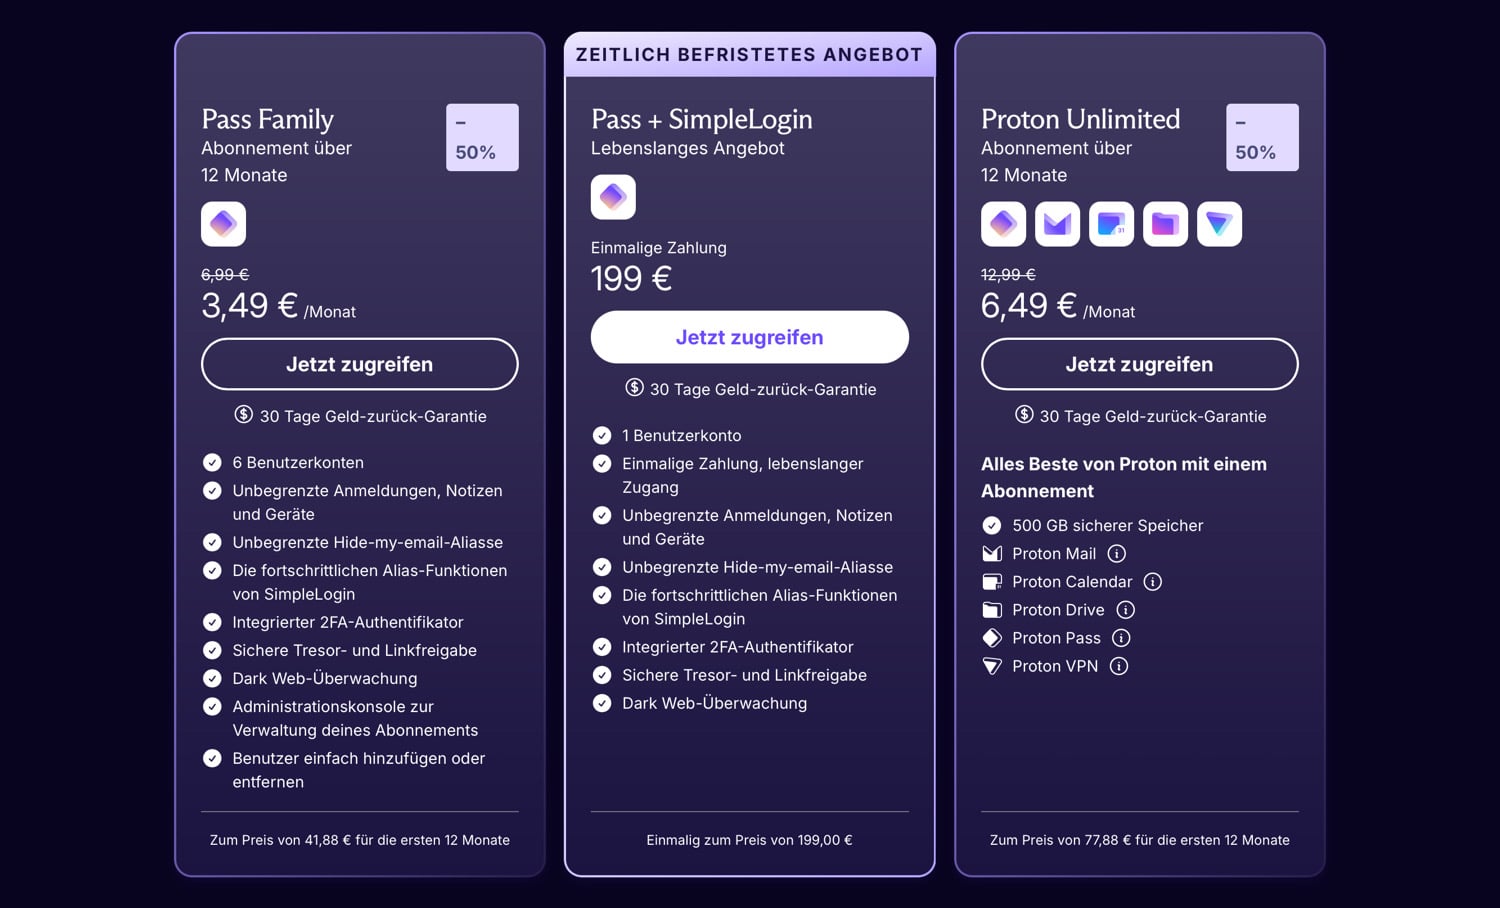Click the 500 GB sicherer Speicher checkmark

pos(992,526)
